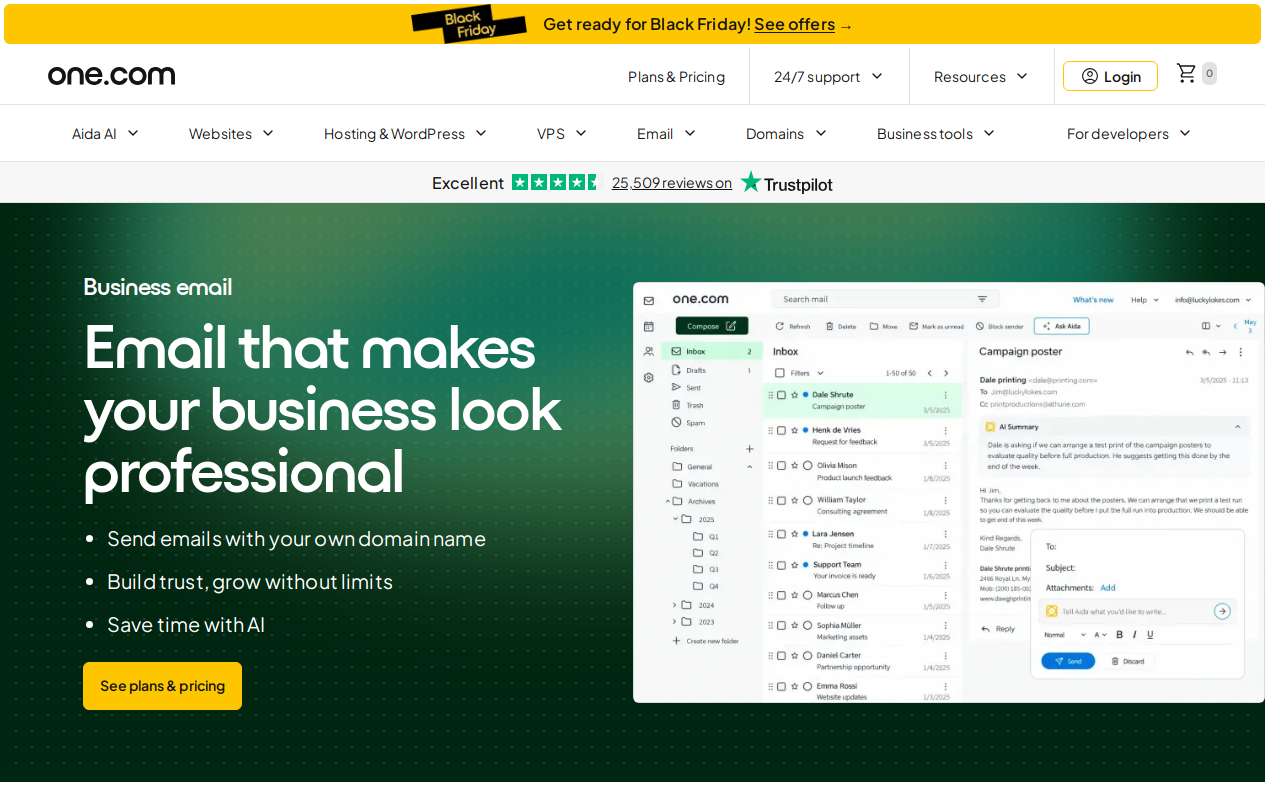Expand the 24/7 support dropdown

(829, 77)
